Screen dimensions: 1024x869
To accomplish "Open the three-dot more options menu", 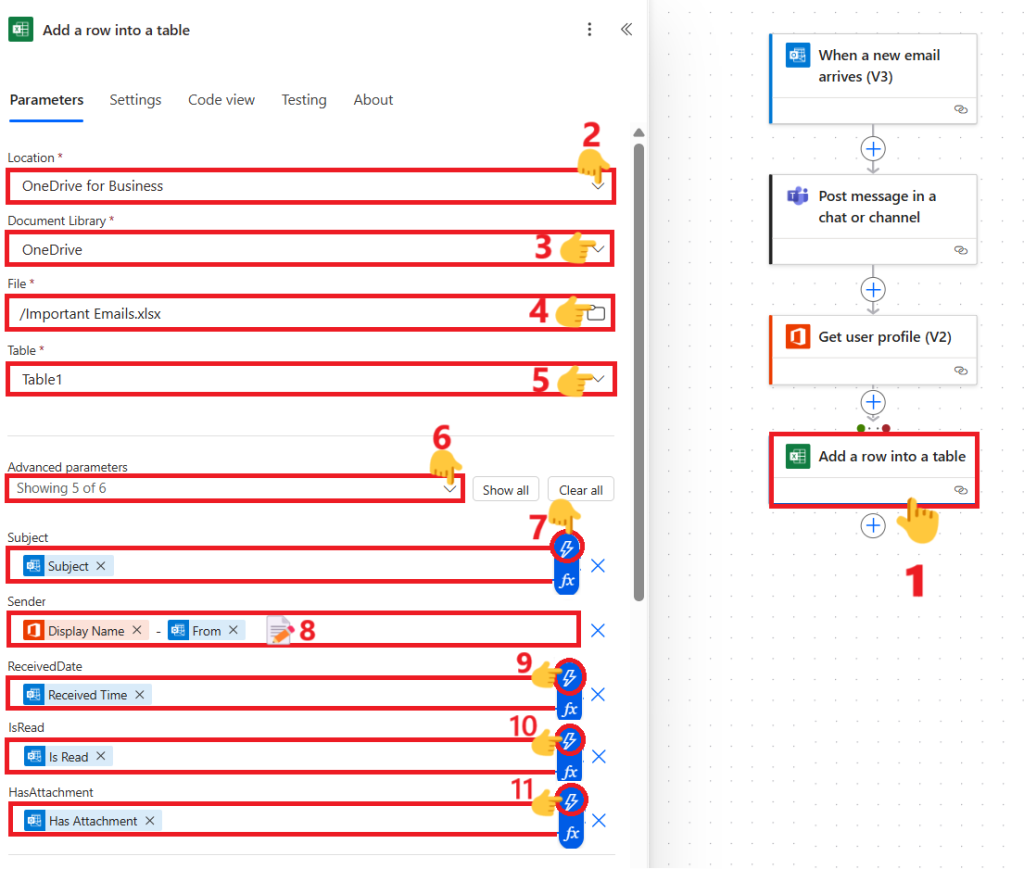I will coord(590,30).
